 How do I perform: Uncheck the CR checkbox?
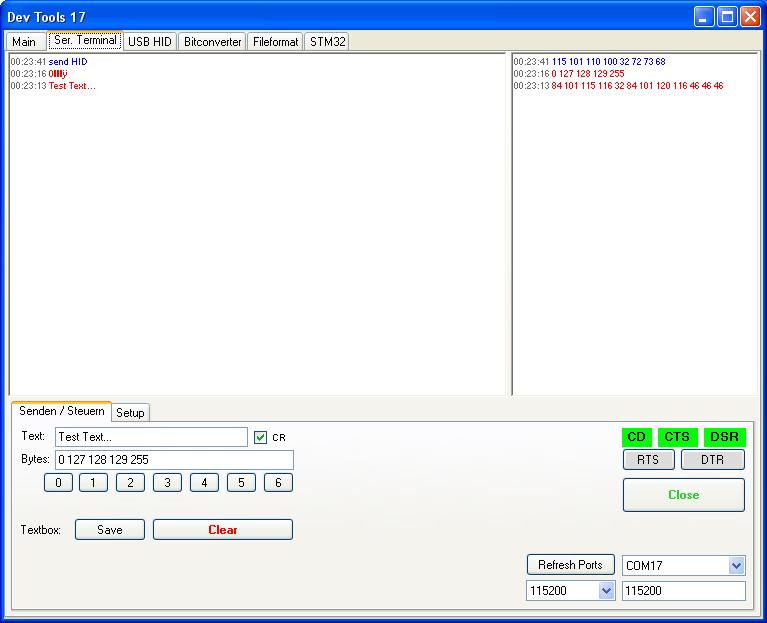[x=261, y=437]
